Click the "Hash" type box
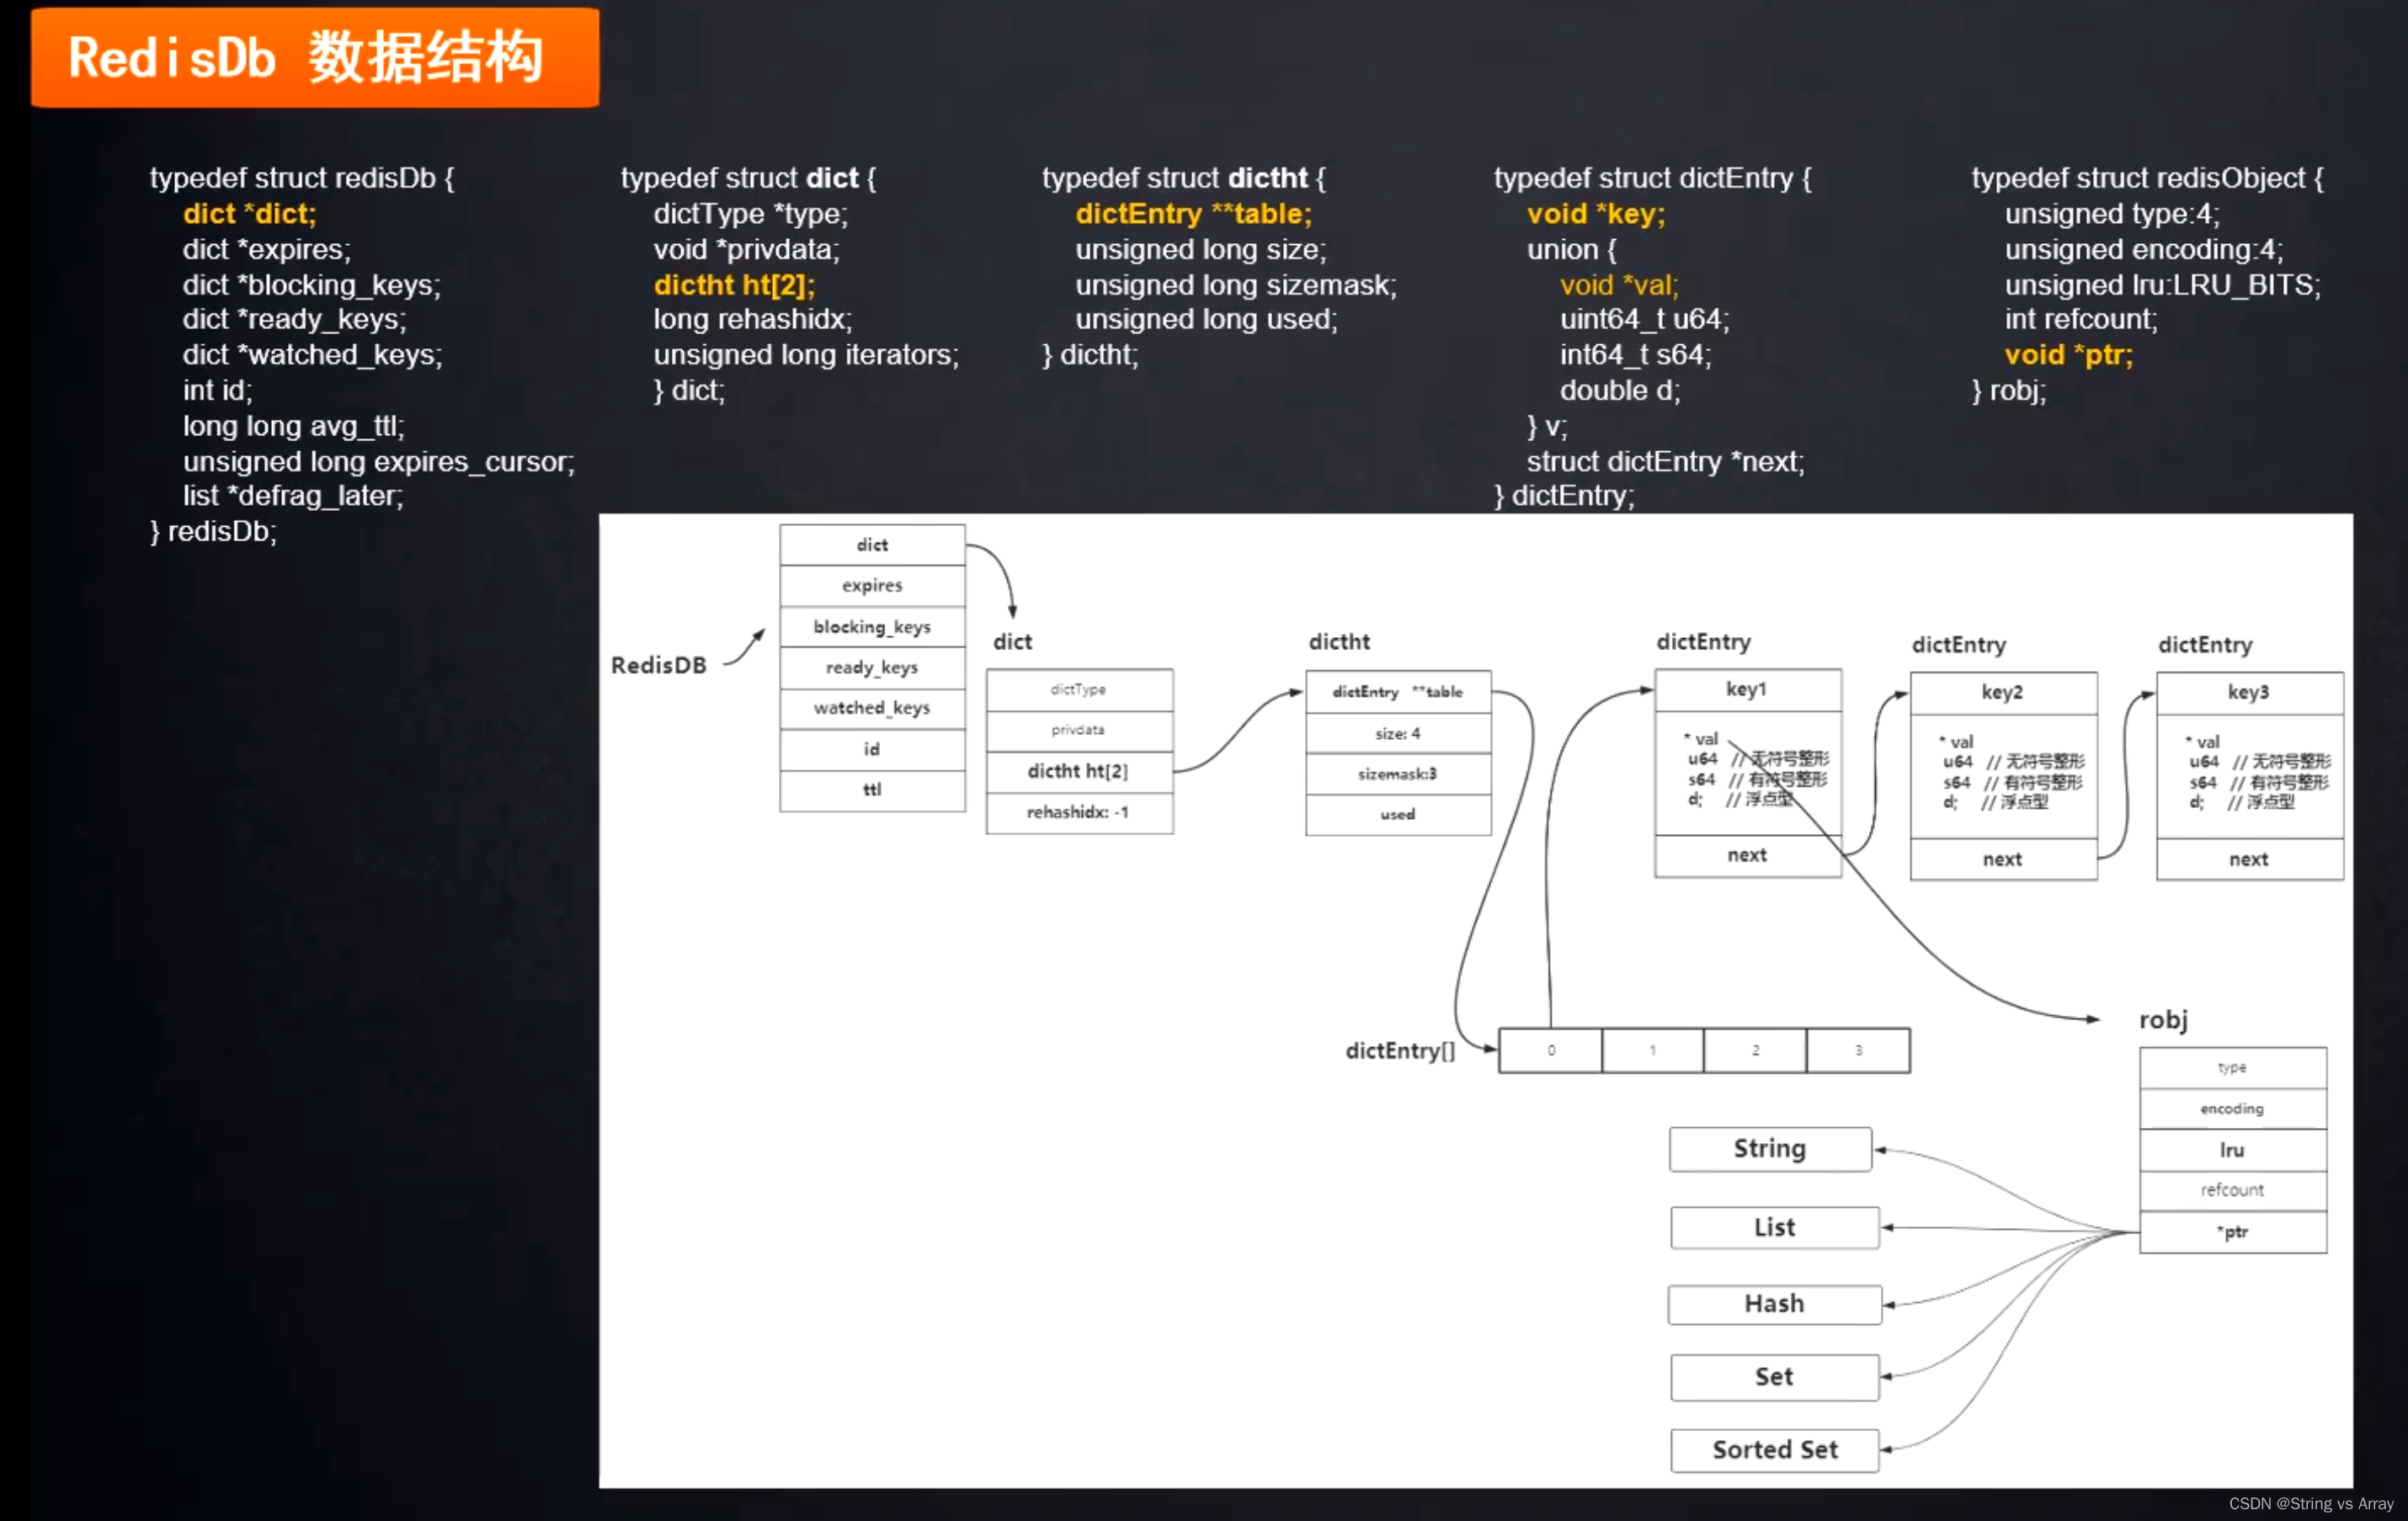 [x=1774, y=1305]
